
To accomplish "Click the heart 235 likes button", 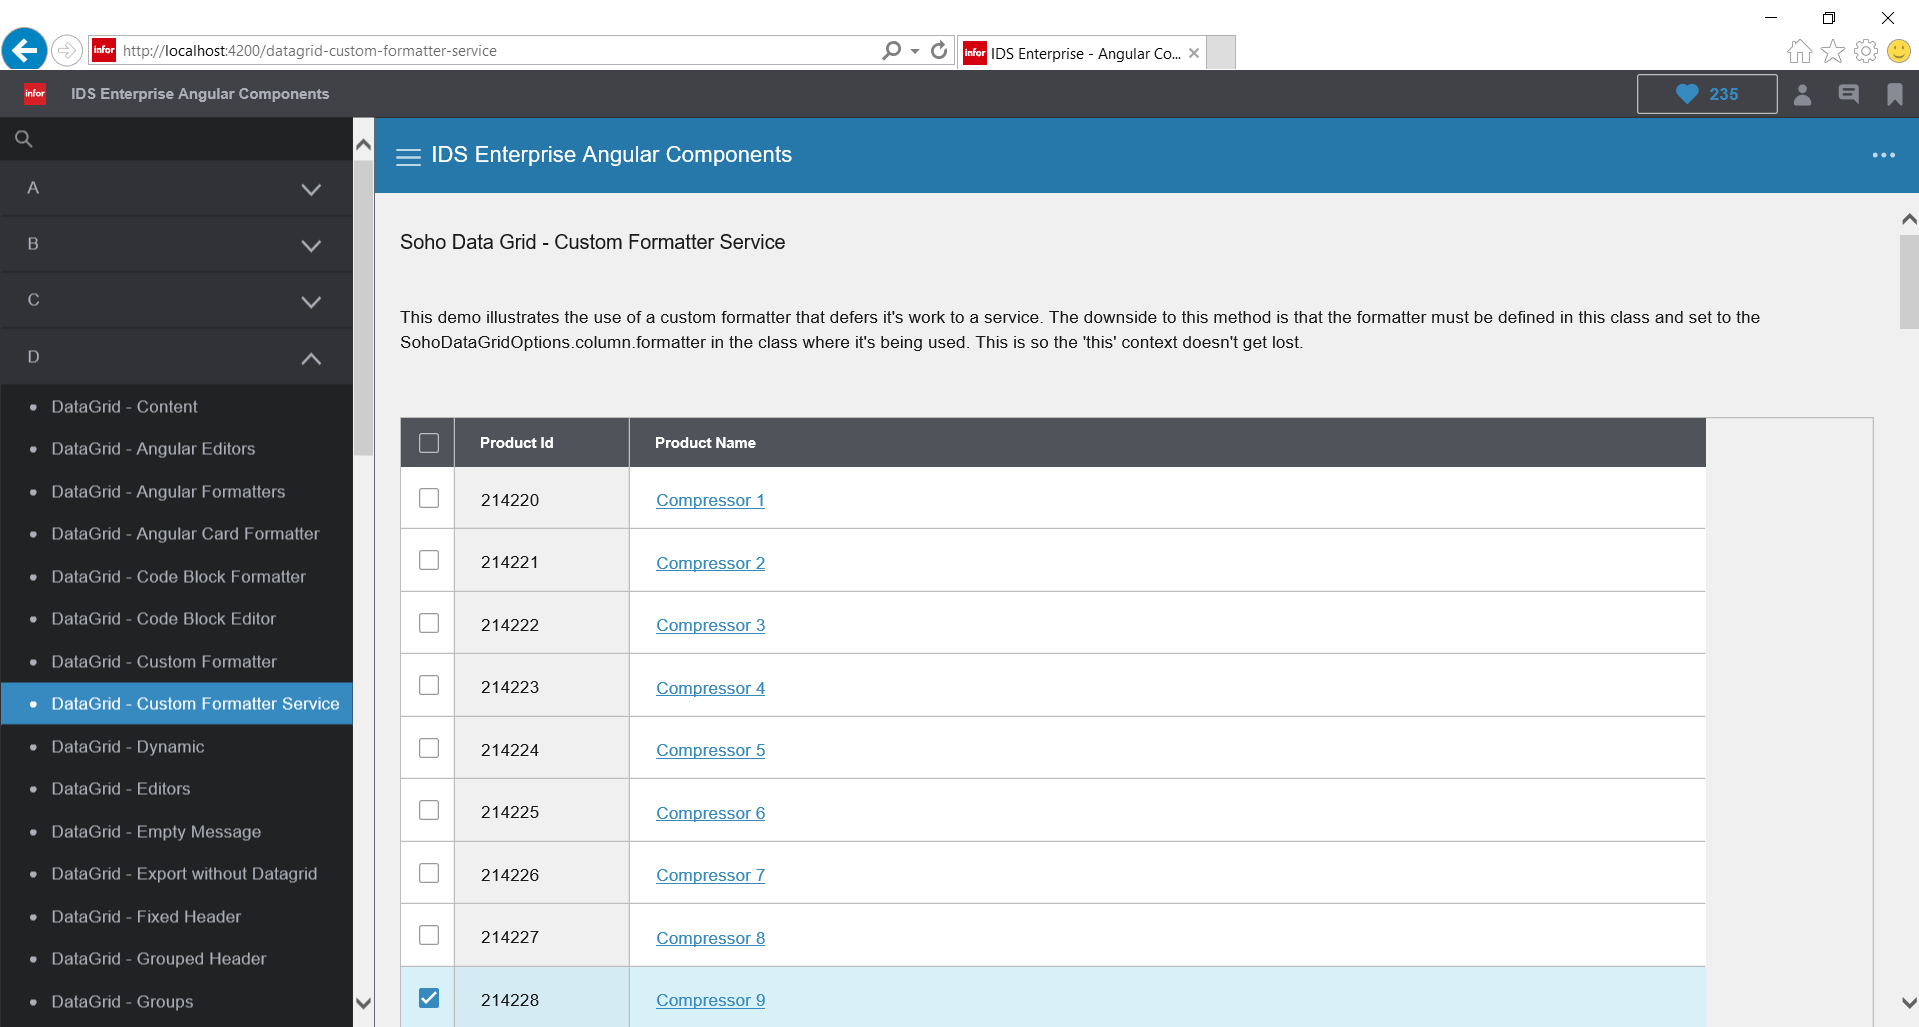I will [1707, 94].
